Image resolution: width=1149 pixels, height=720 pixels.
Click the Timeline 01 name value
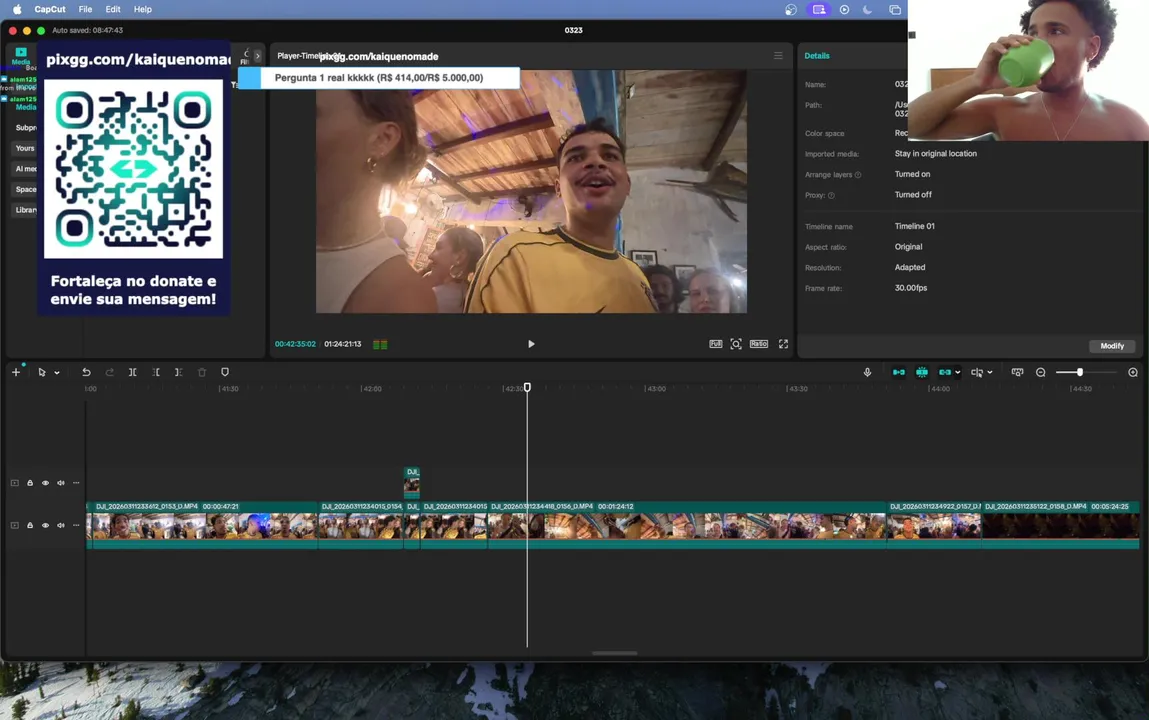[x=915, y=226]
